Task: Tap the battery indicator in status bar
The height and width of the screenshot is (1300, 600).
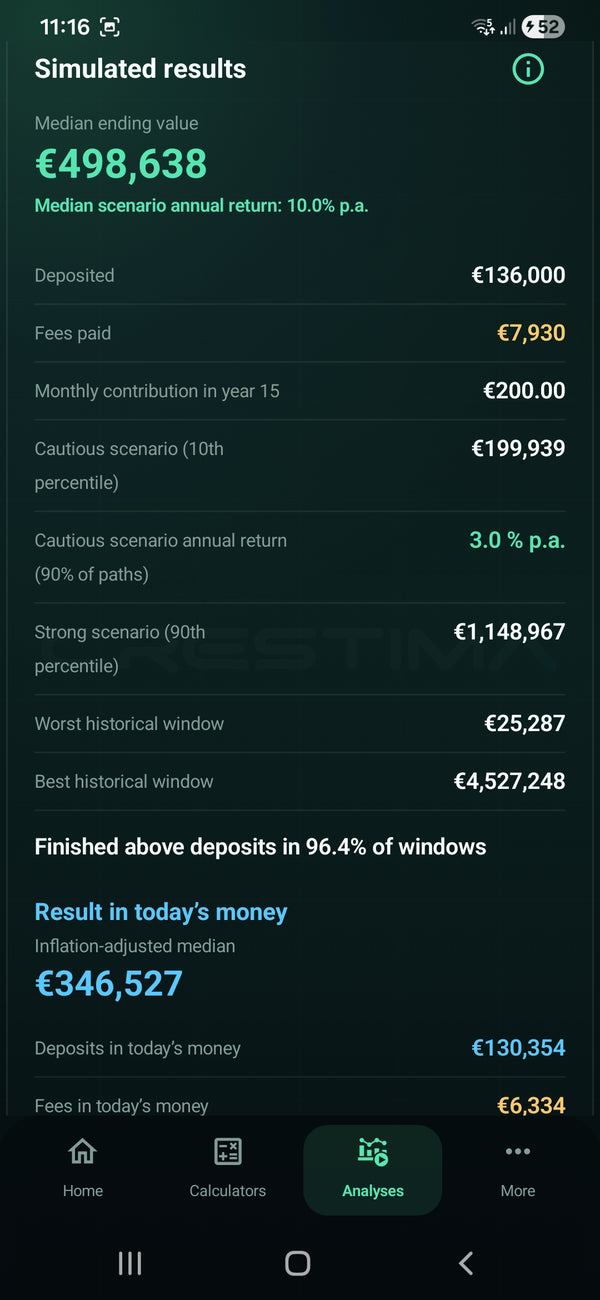Action: tap(543, 27)
